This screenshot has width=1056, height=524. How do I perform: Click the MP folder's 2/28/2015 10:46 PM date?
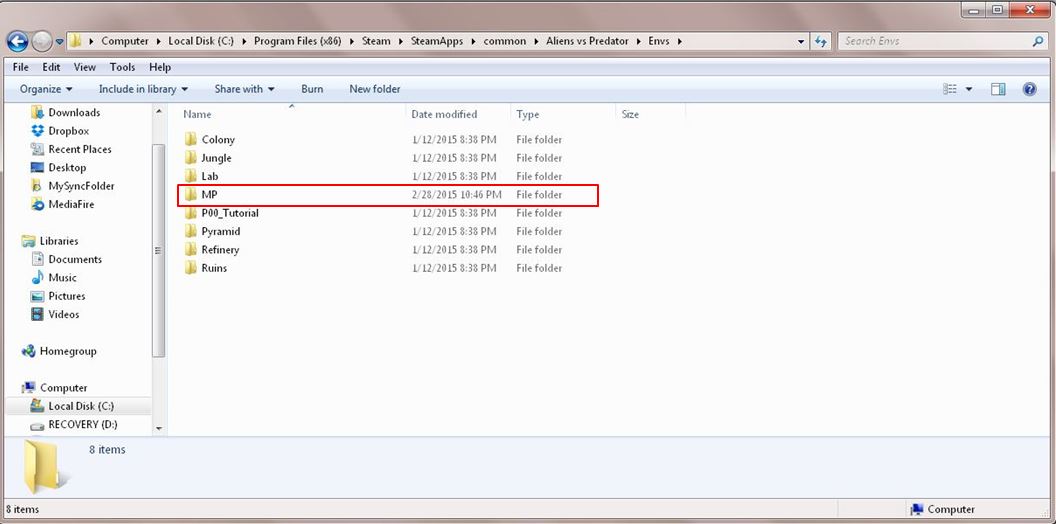(456, 195)
